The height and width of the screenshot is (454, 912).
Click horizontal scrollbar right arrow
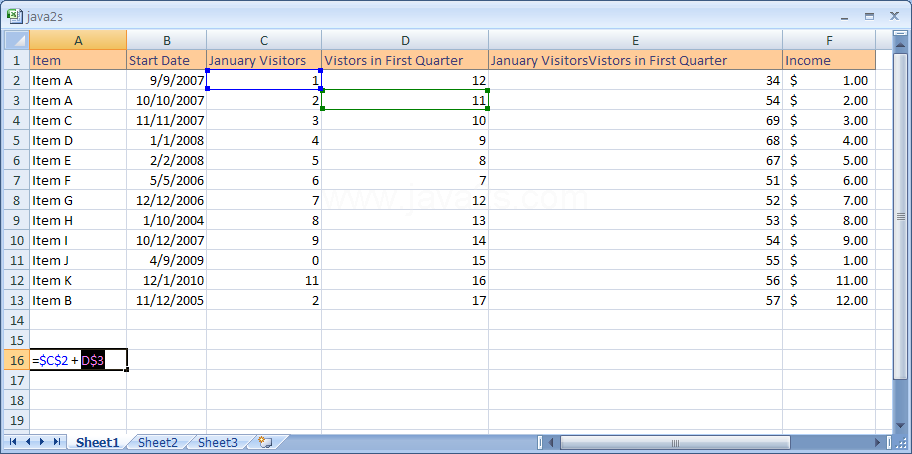coord(878,442)
